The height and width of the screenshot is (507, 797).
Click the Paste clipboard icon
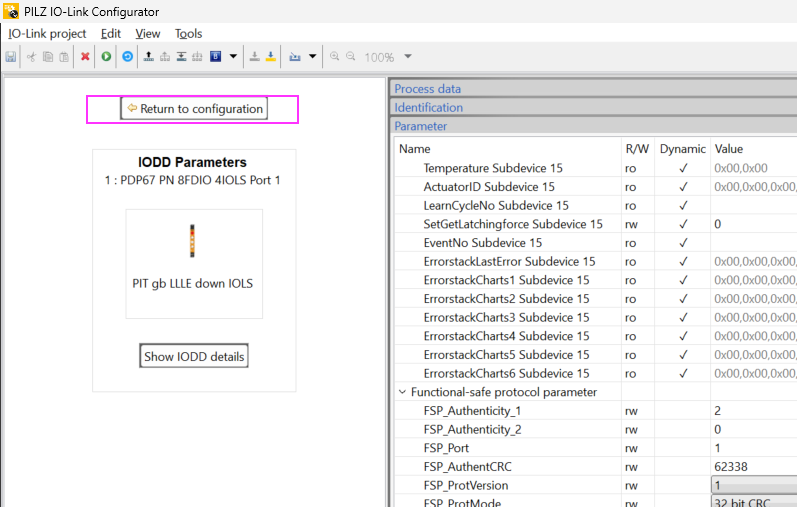click(x=64, y=56)
